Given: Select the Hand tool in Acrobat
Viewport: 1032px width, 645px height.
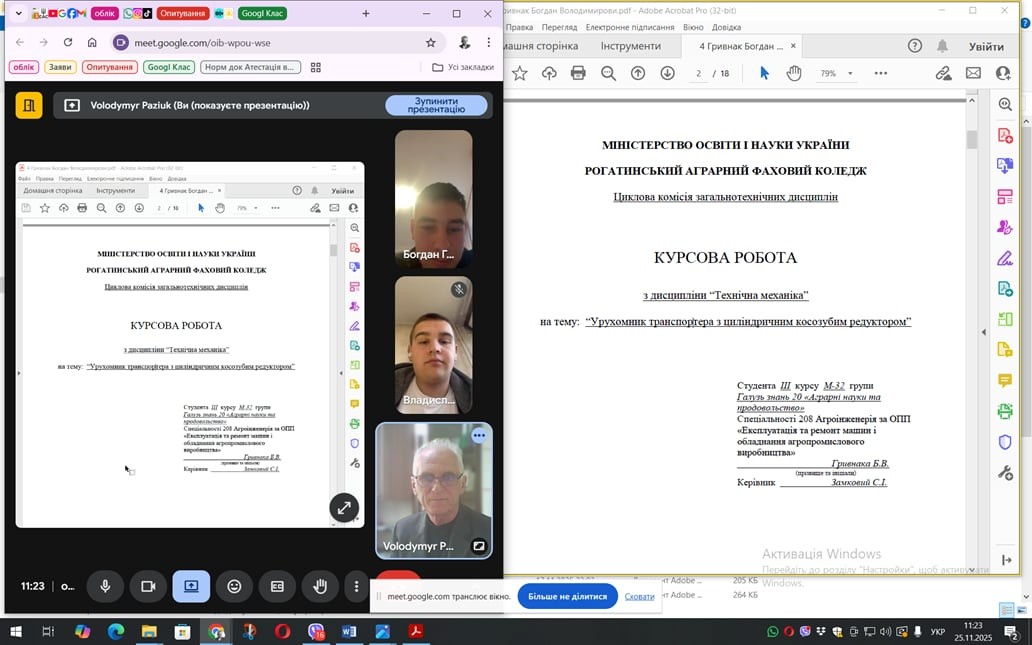Looking at the screenshot, I should pyautogui.click(x=794, y=73).
